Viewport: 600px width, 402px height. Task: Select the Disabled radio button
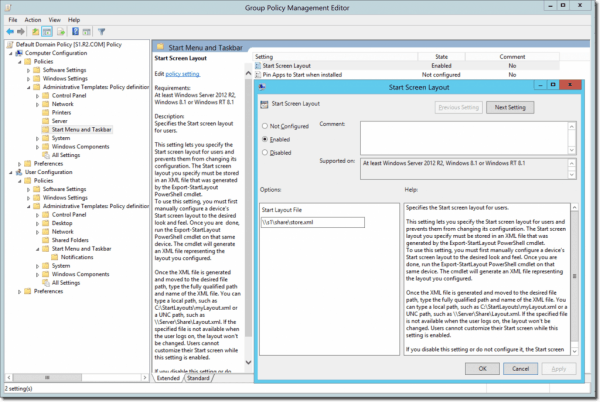[264, 154]
